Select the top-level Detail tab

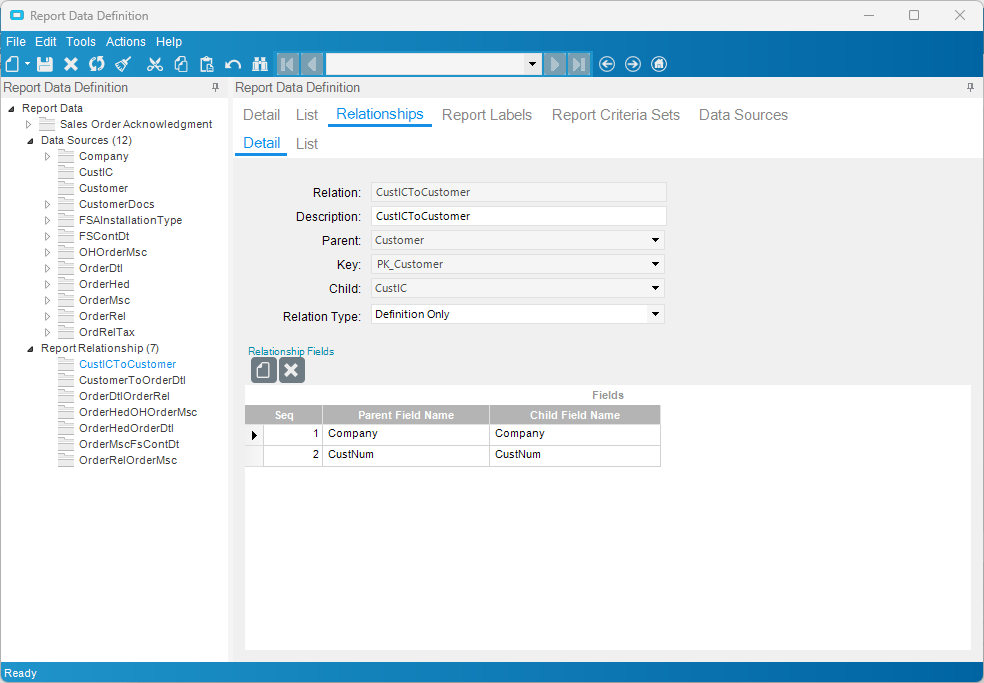[x=261, y=115]
